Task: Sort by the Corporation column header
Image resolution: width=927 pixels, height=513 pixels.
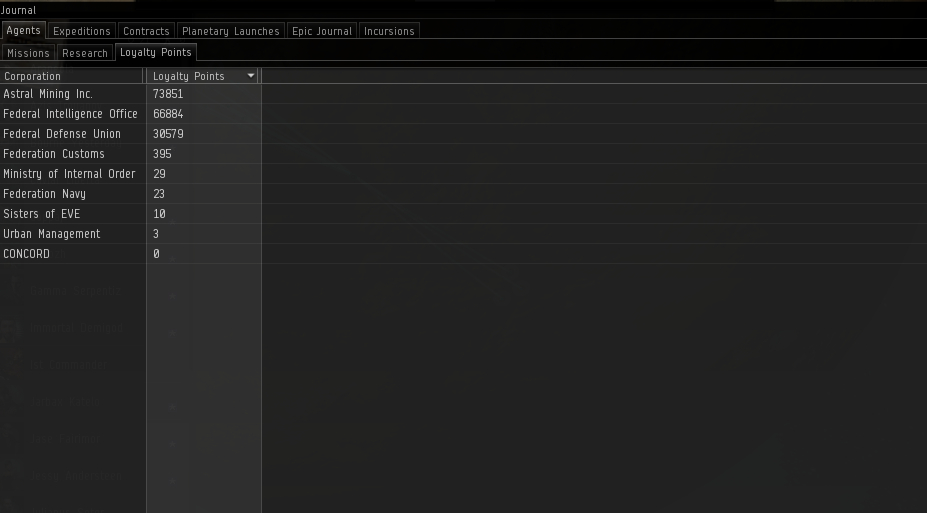Action: (x=72, y=76)
